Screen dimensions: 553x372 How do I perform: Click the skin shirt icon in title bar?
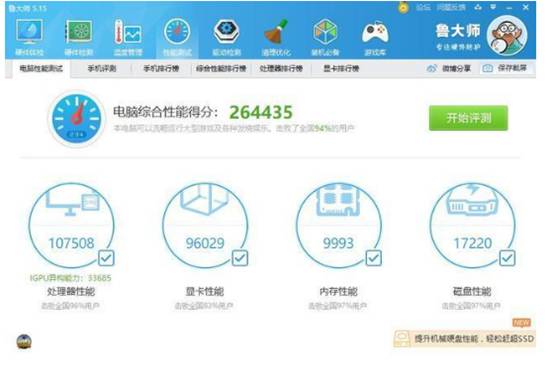pos(478,7)
